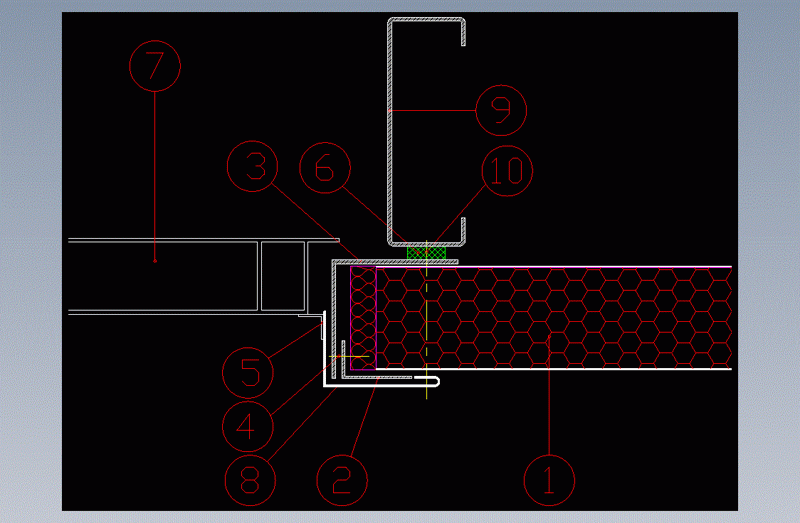Screen dimensions: 800x523
Task: Select the callout bubble numbered 8
Action: click(250, 479)
